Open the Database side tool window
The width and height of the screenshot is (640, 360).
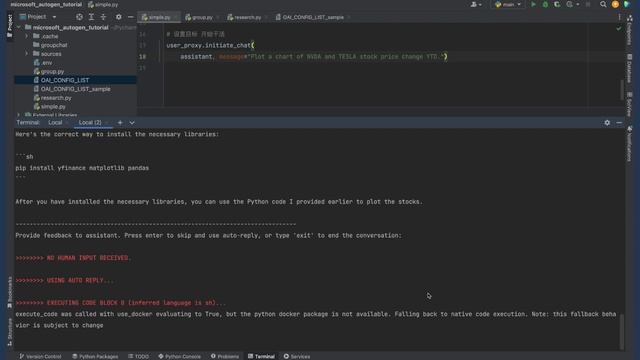tap(630, 68)
